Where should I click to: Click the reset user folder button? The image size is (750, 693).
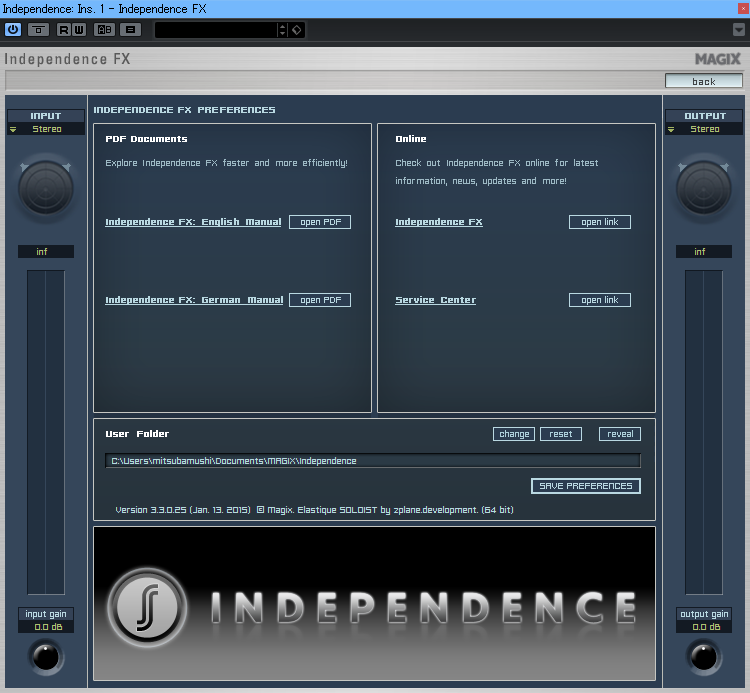(561, 434)
